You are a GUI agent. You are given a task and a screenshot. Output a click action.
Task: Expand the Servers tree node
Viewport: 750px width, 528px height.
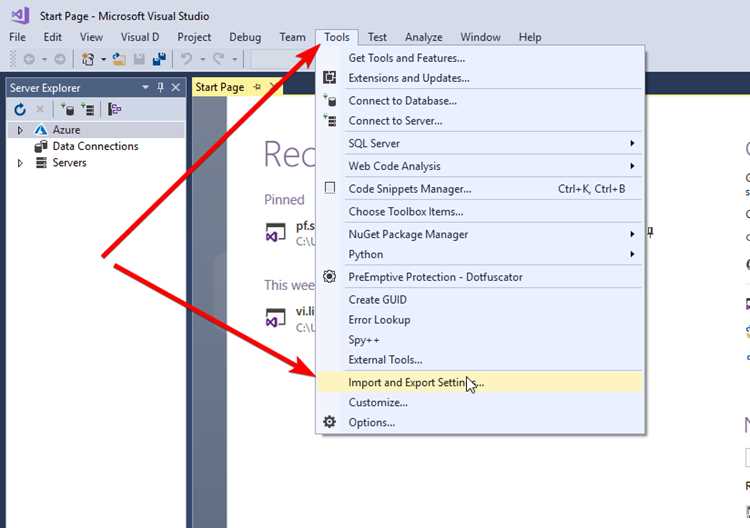20,163
